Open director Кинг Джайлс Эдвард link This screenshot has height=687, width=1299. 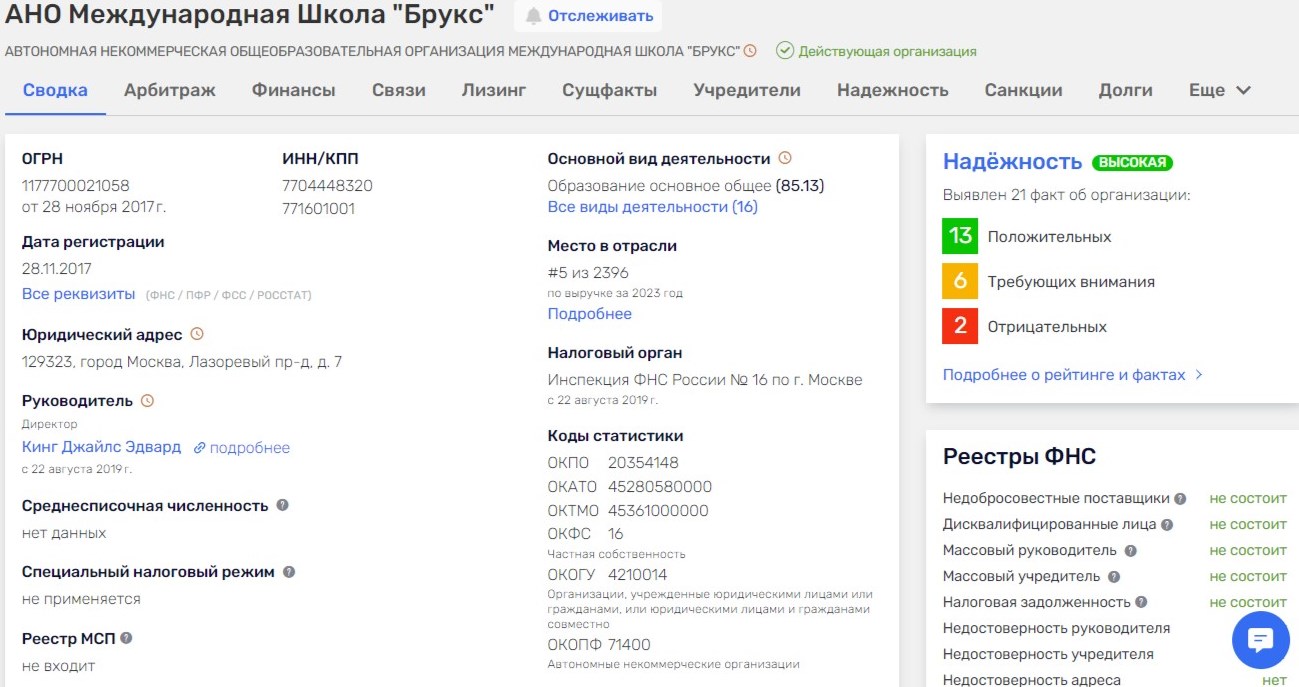(102, 447)
